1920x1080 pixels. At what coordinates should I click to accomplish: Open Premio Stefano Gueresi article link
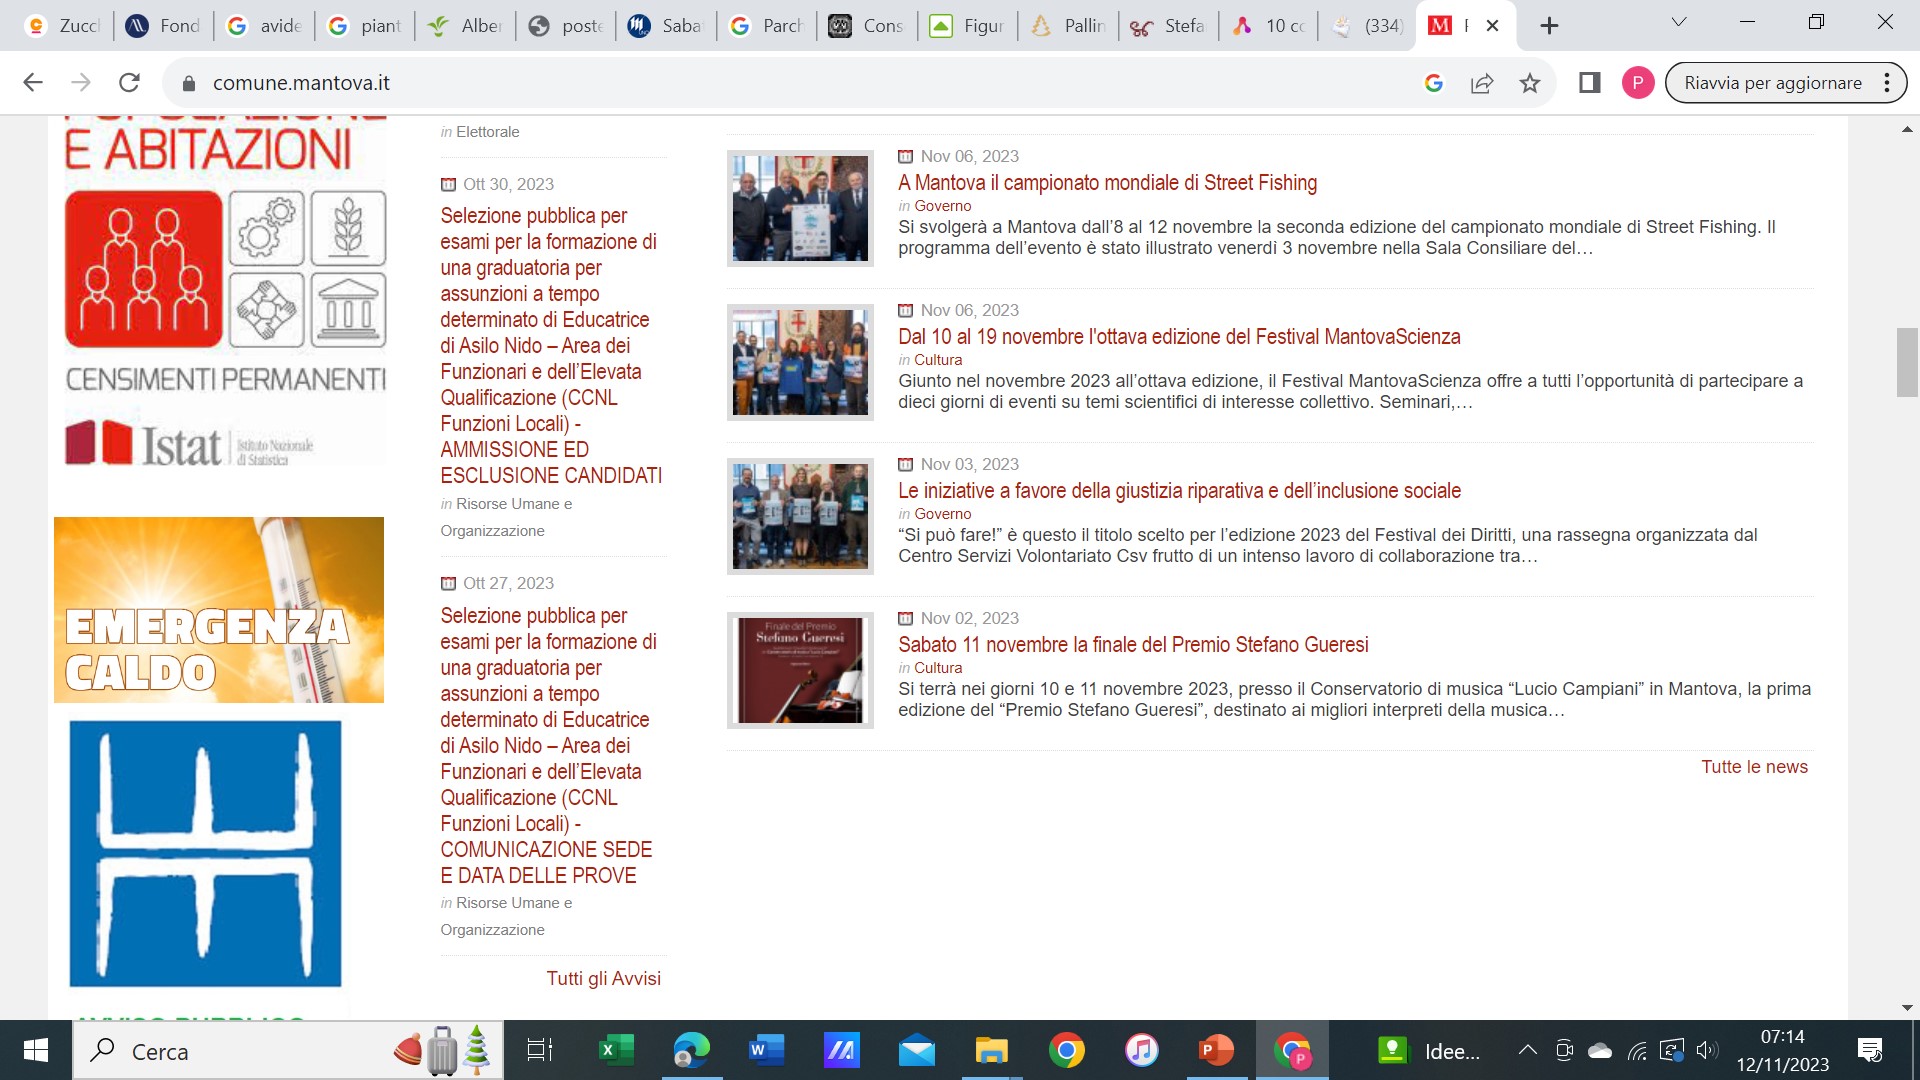click(x=1133, y=645)
